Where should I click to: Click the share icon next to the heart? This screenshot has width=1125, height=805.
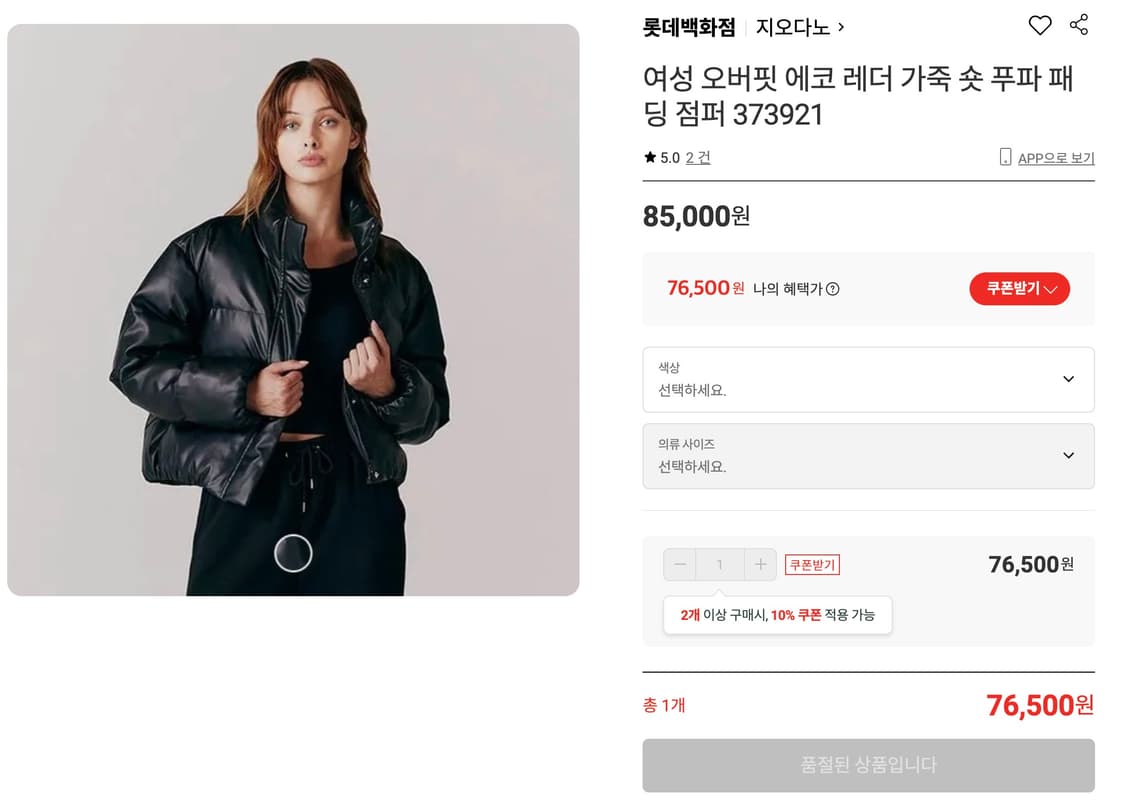tap(1079, 26)
